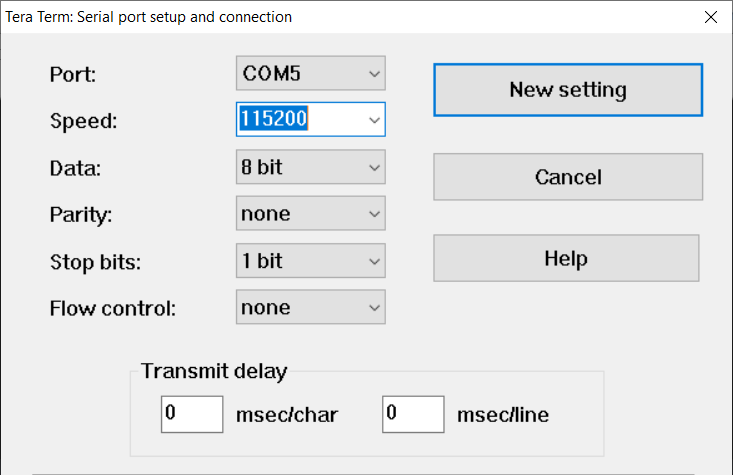733x475 pixels.
Task: Expand the Flow control dropdown
Action: 310,308
